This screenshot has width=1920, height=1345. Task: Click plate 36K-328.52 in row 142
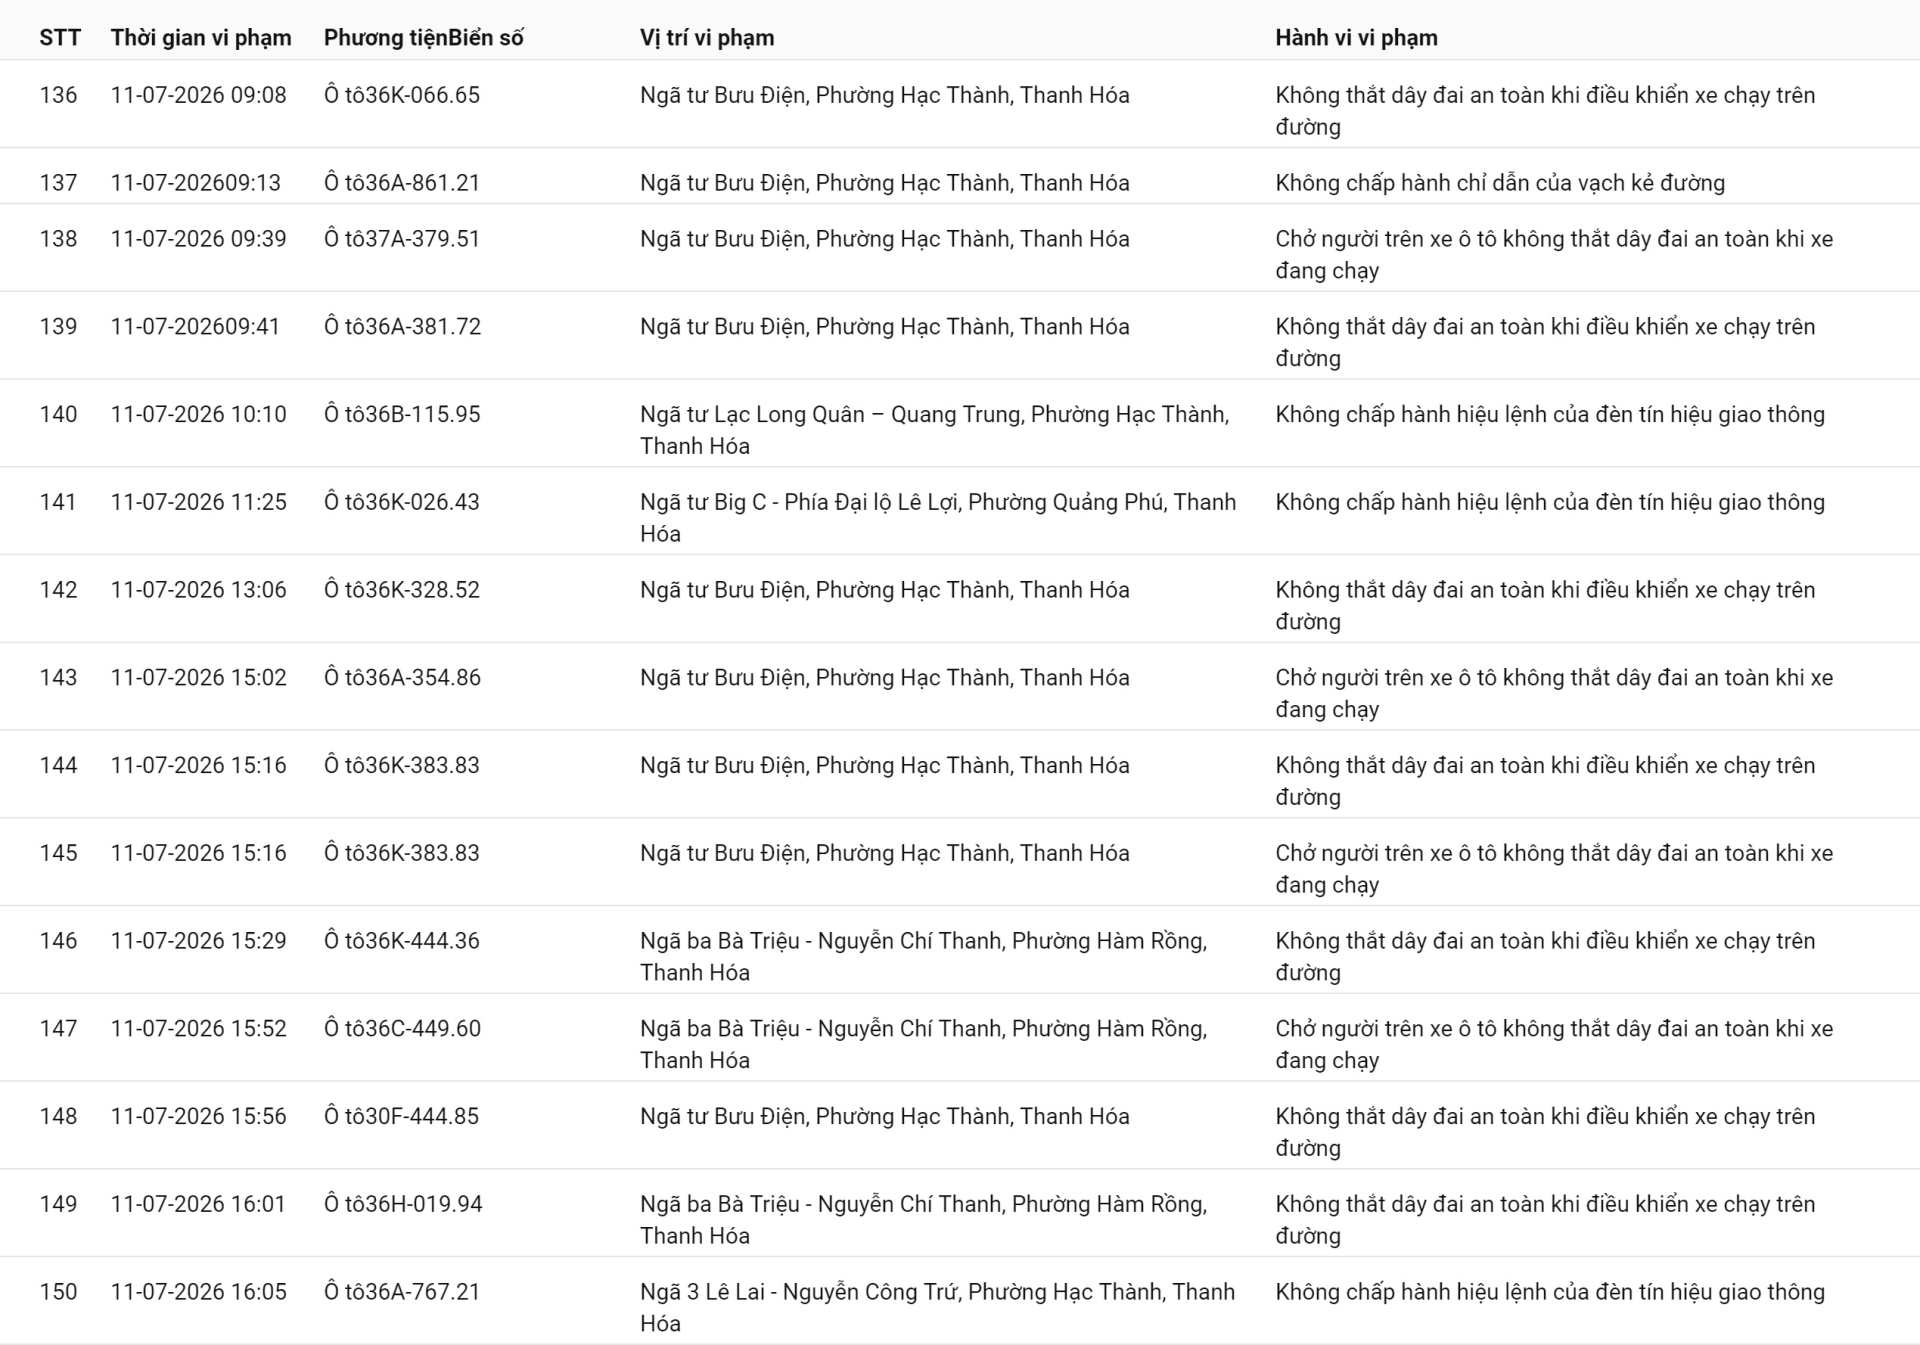[402, 590]
